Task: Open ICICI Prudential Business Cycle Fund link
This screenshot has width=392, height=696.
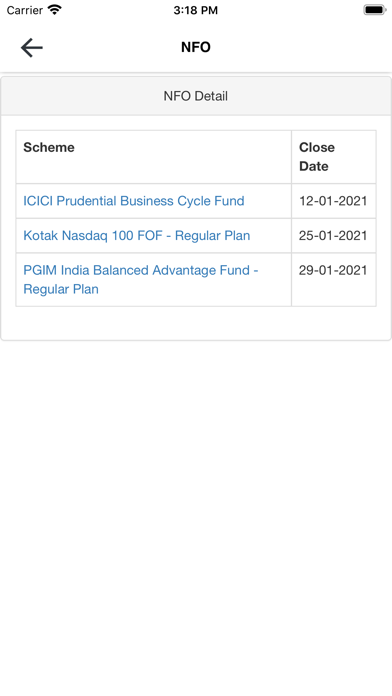Action: click(134, 201)
